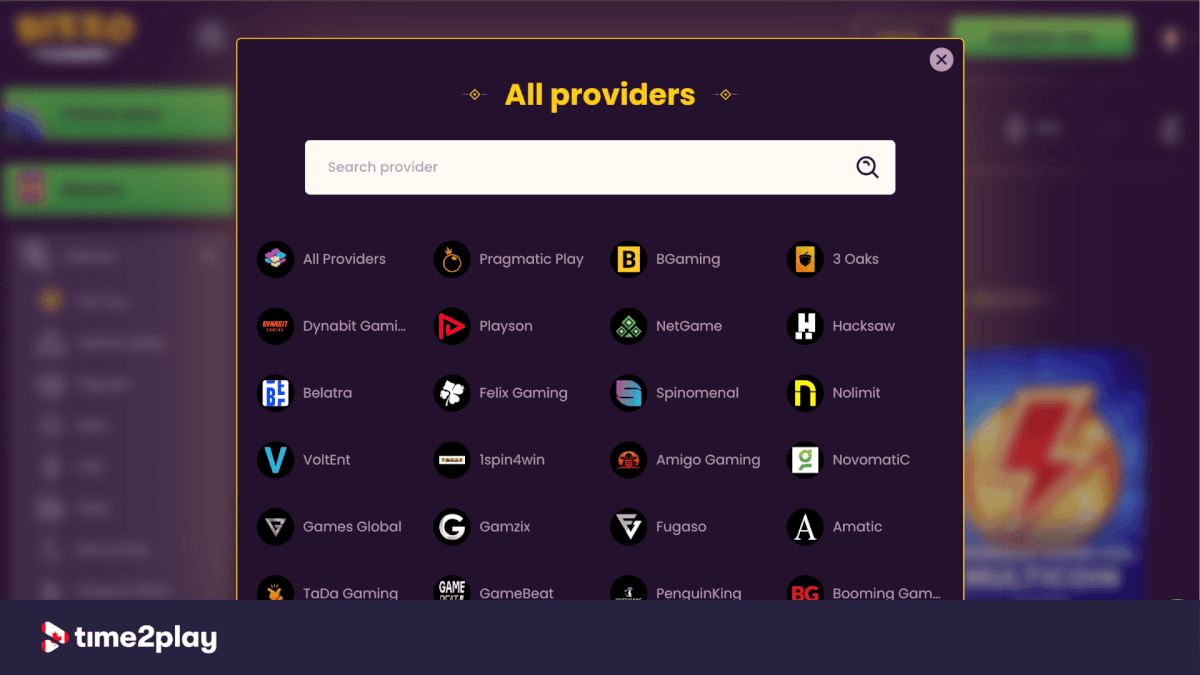1200x675 pixels.
Task: Click the 'NetGame' text
Action: [689, 326]
